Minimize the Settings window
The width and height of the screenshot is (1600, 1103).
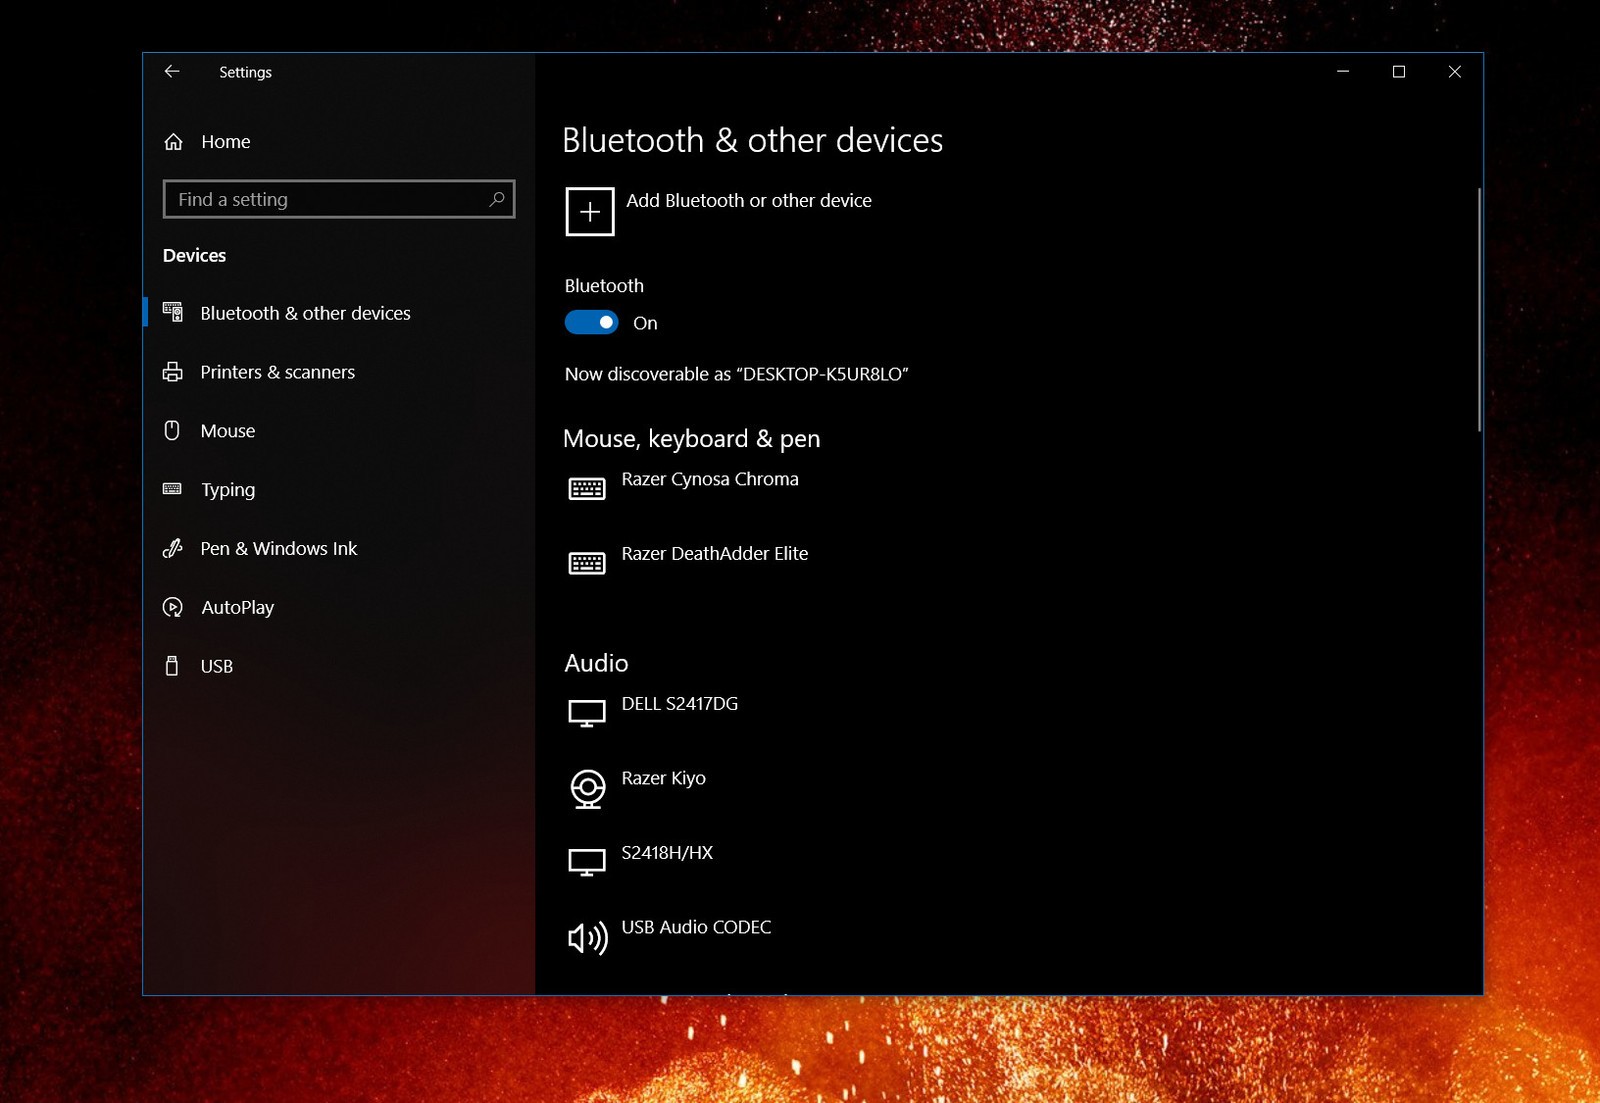pos(1343,72)
